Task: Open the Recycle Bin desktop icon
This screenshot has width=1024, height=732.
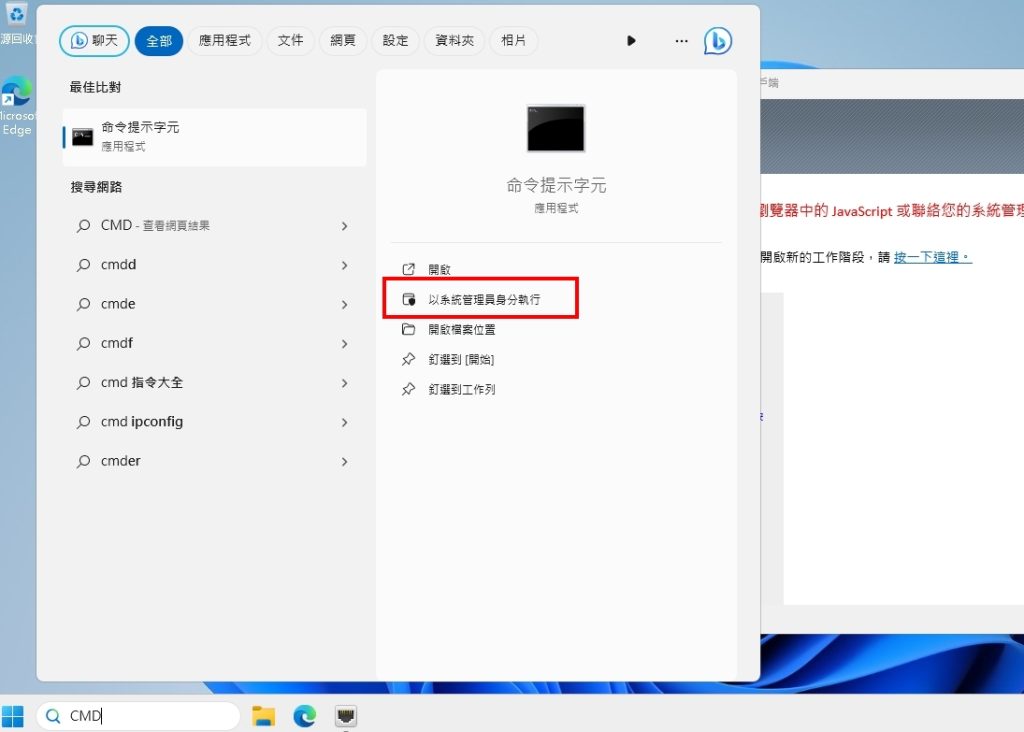Action: [x=16, y=24]
